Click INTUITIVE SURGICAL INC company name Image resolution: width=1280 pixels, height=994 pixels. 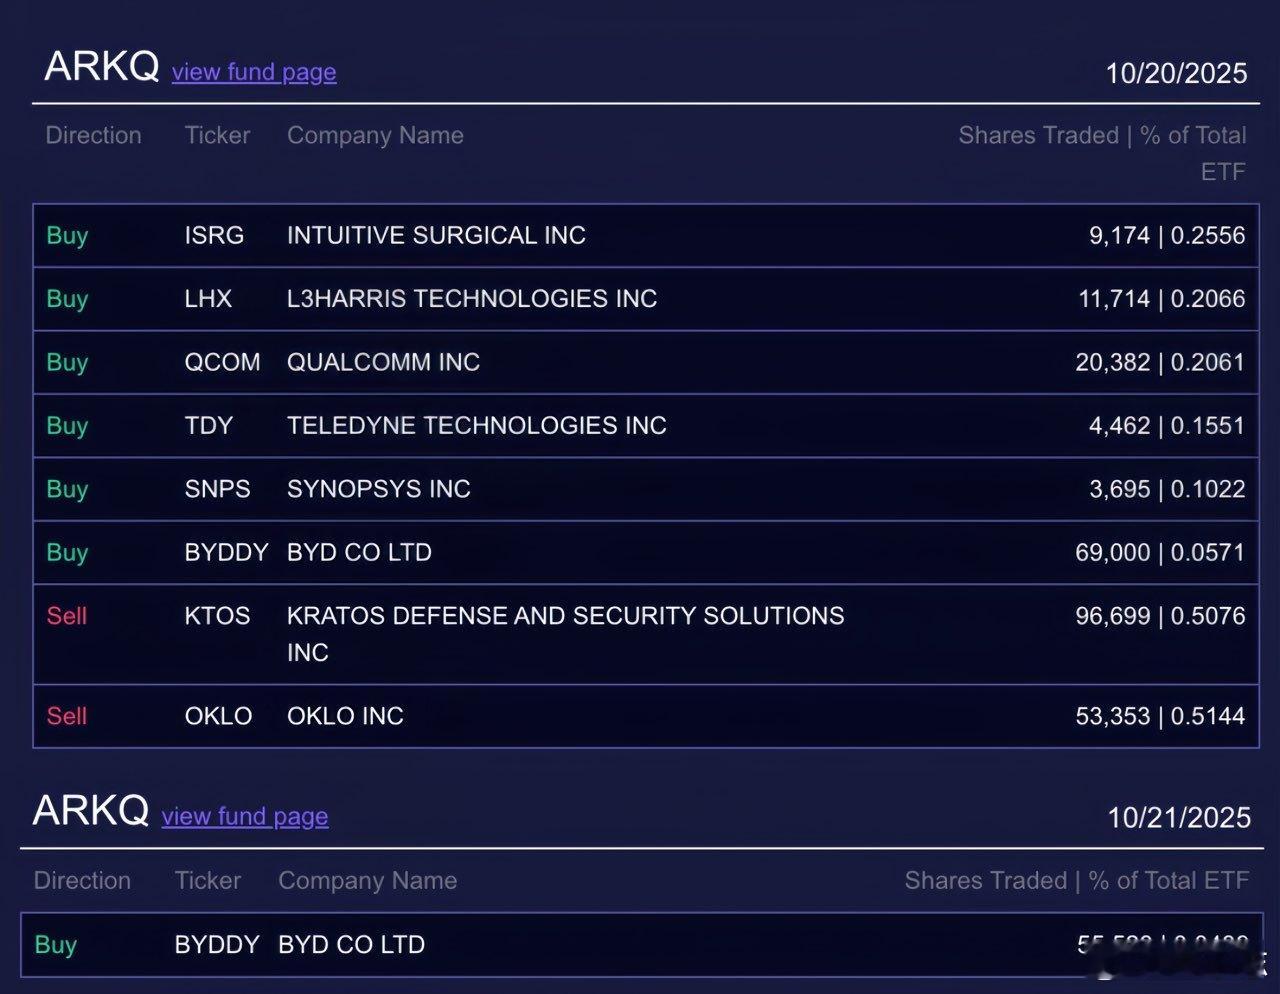pos(436,235)
